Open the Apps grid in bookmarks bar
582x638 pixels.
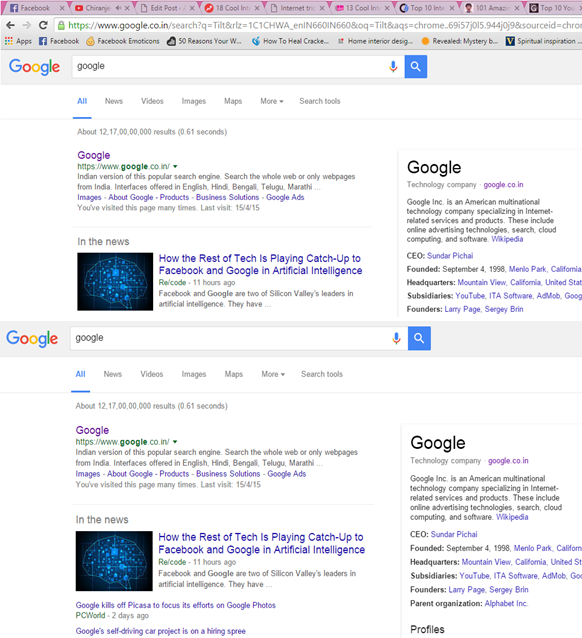18,41
